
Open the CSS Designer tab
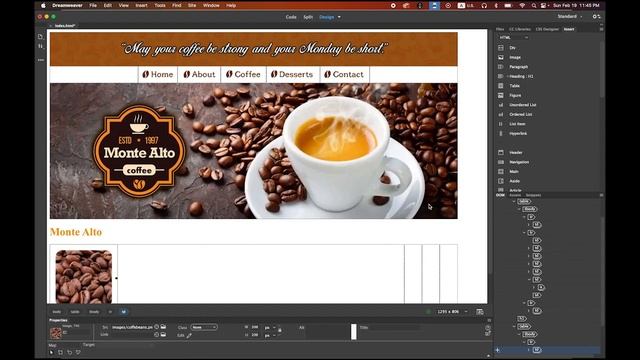coord(547,29)
